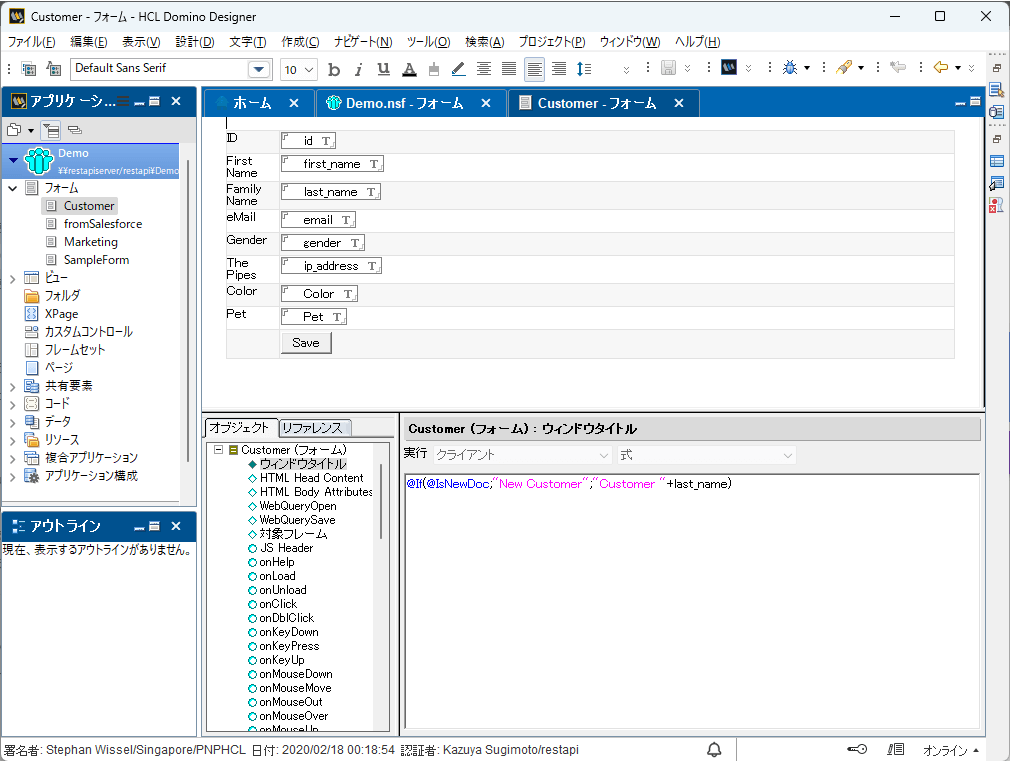Image resolution: width=1010 pixels, height=761 pixels.
Task: Apply full justify paragraph alignment
Action: coord(509,69)
